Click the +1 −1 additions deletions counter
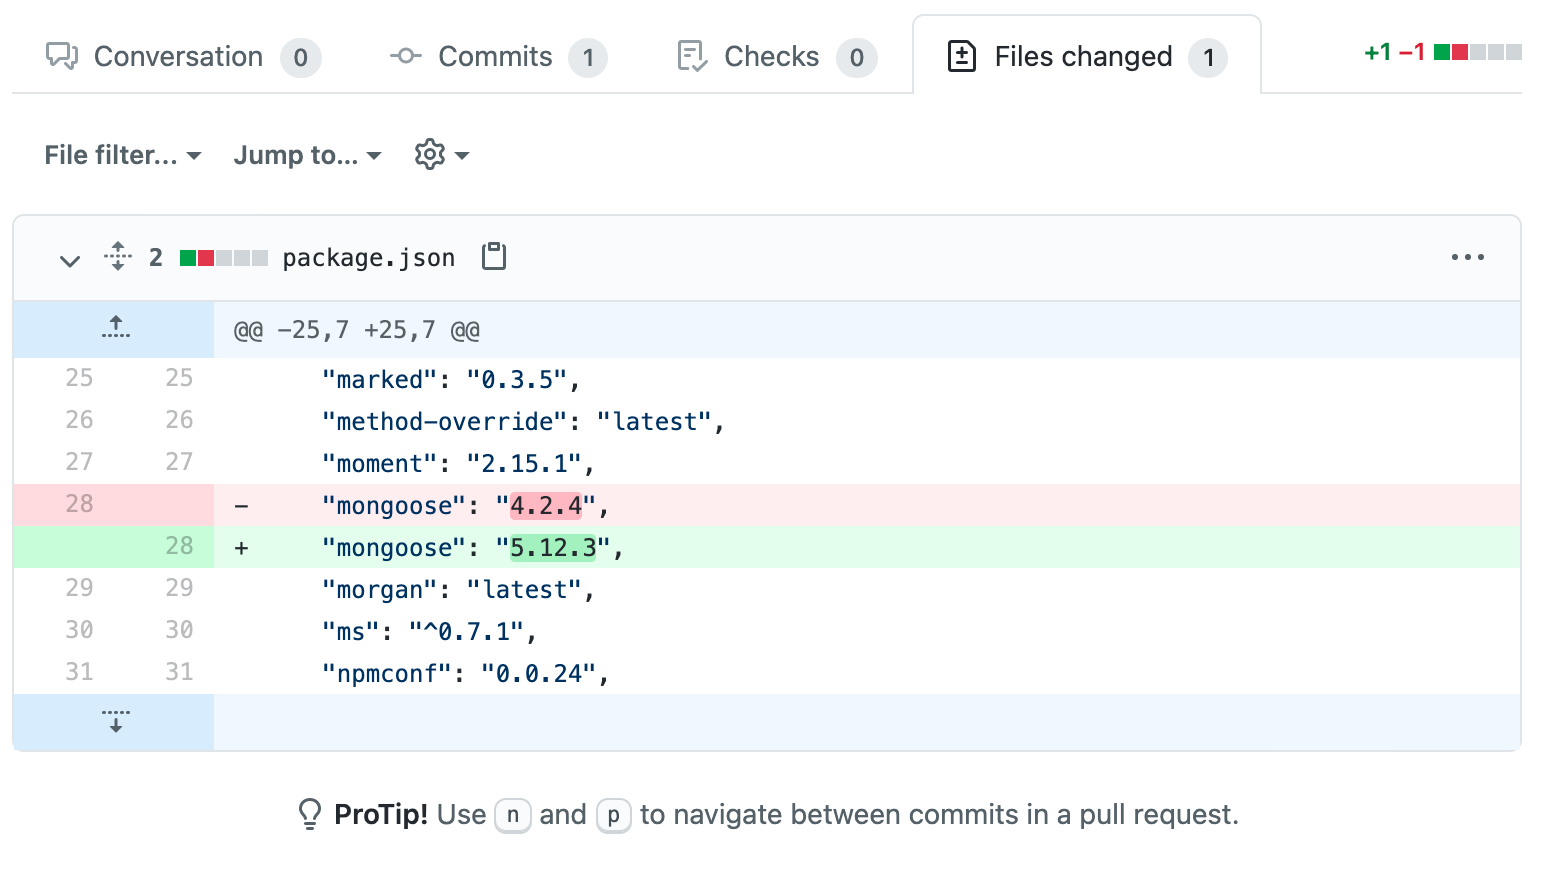Screen dimensions: 1542x870 click(1395, 51)
